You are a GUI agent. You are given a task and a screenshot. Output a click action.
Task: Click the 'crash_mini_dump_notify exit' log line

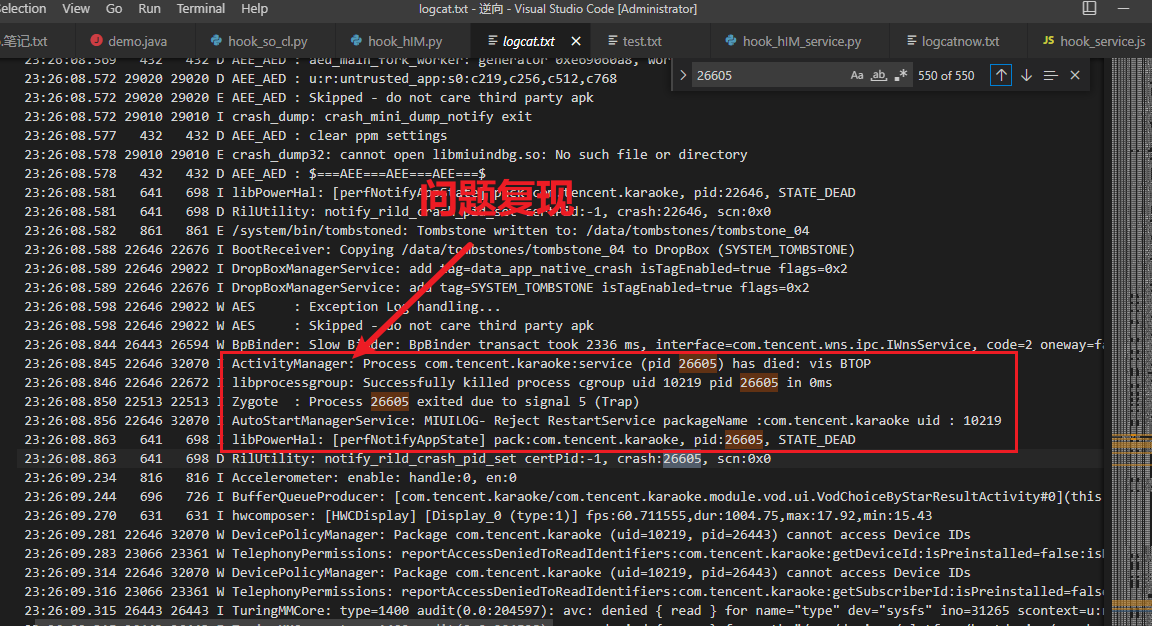click(x=278, y=117)
